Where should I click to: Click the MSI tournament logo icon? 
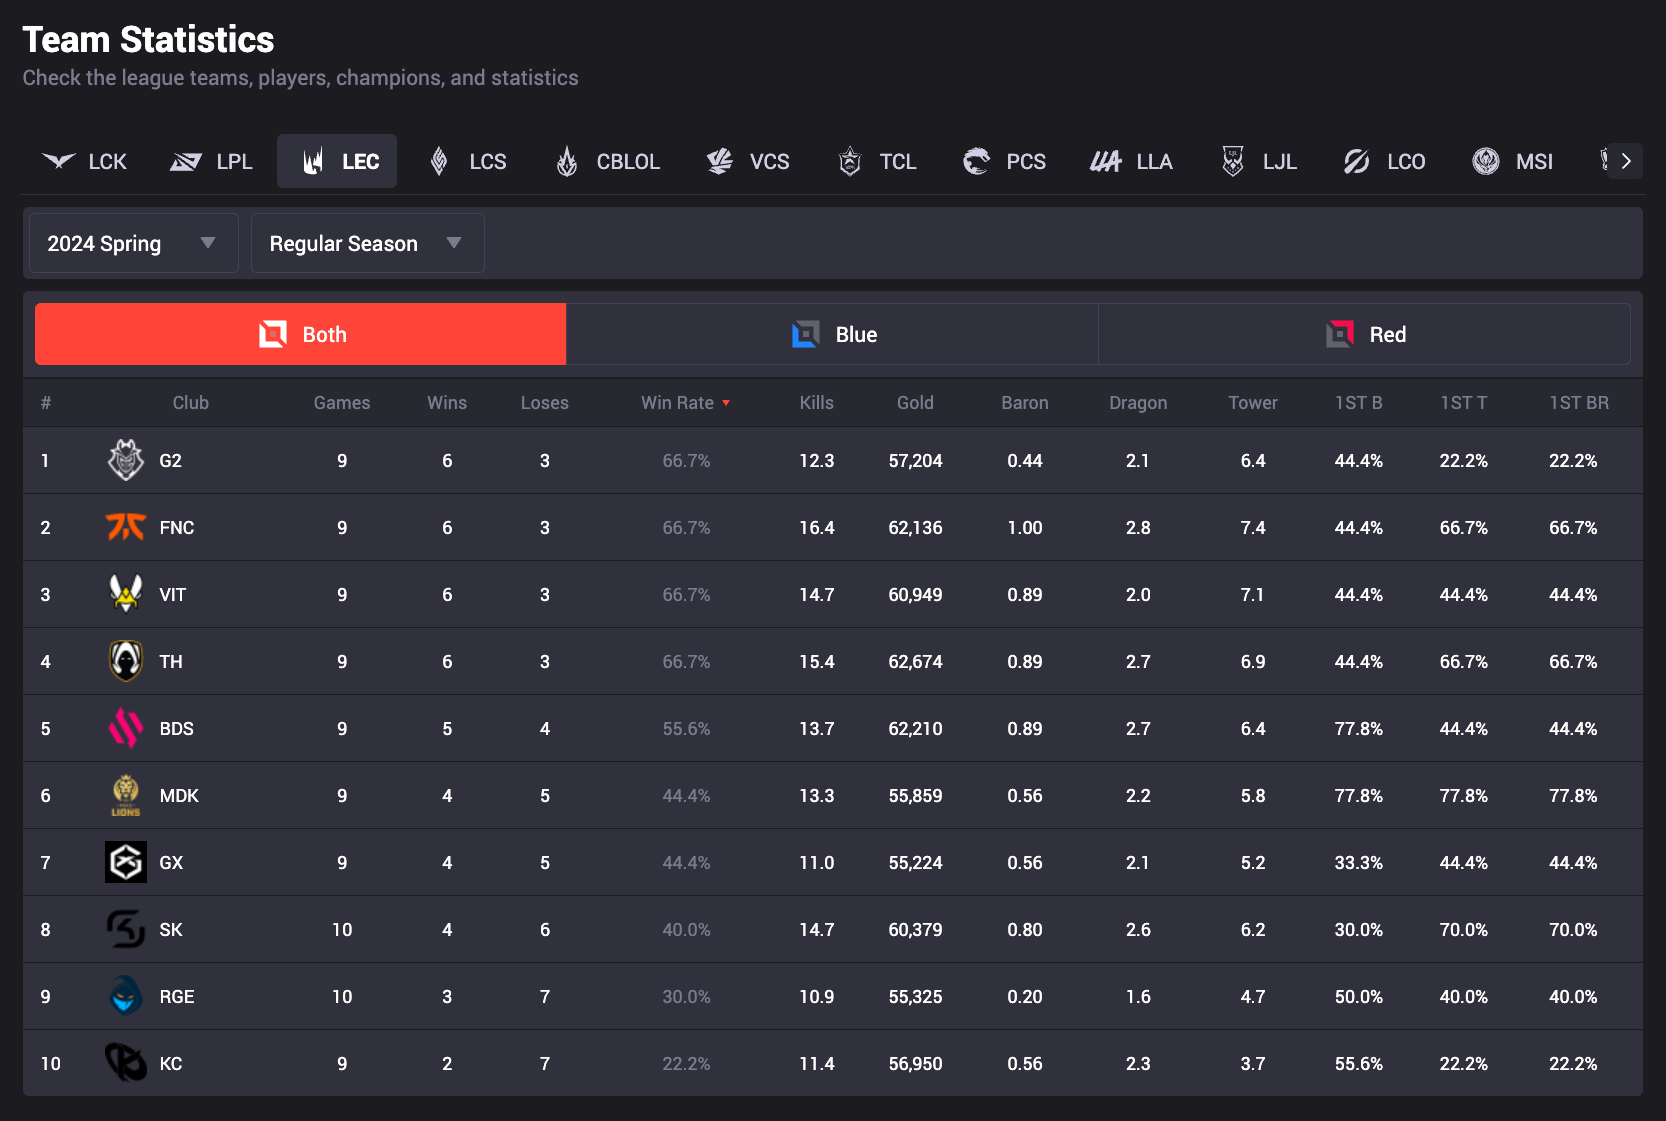click(x=1486, y=161)
